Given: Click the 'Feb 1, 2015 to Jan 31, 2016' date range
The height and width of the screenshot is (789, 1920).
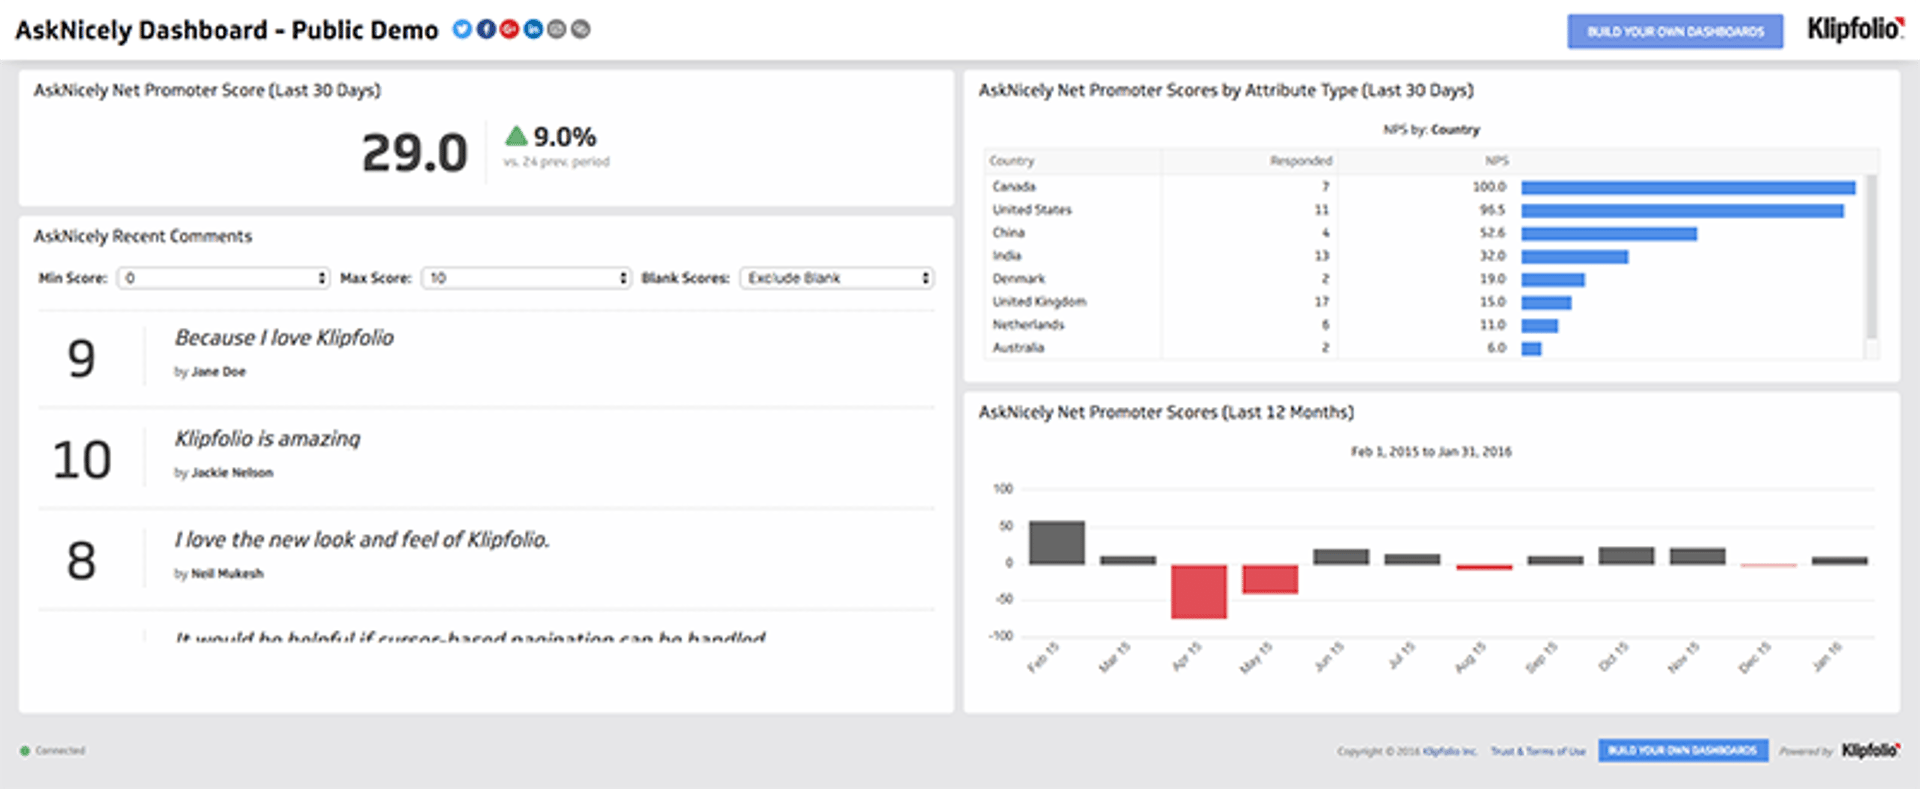Looking at the screenshot, I should pyautogui.click(x=1431, y=452).
